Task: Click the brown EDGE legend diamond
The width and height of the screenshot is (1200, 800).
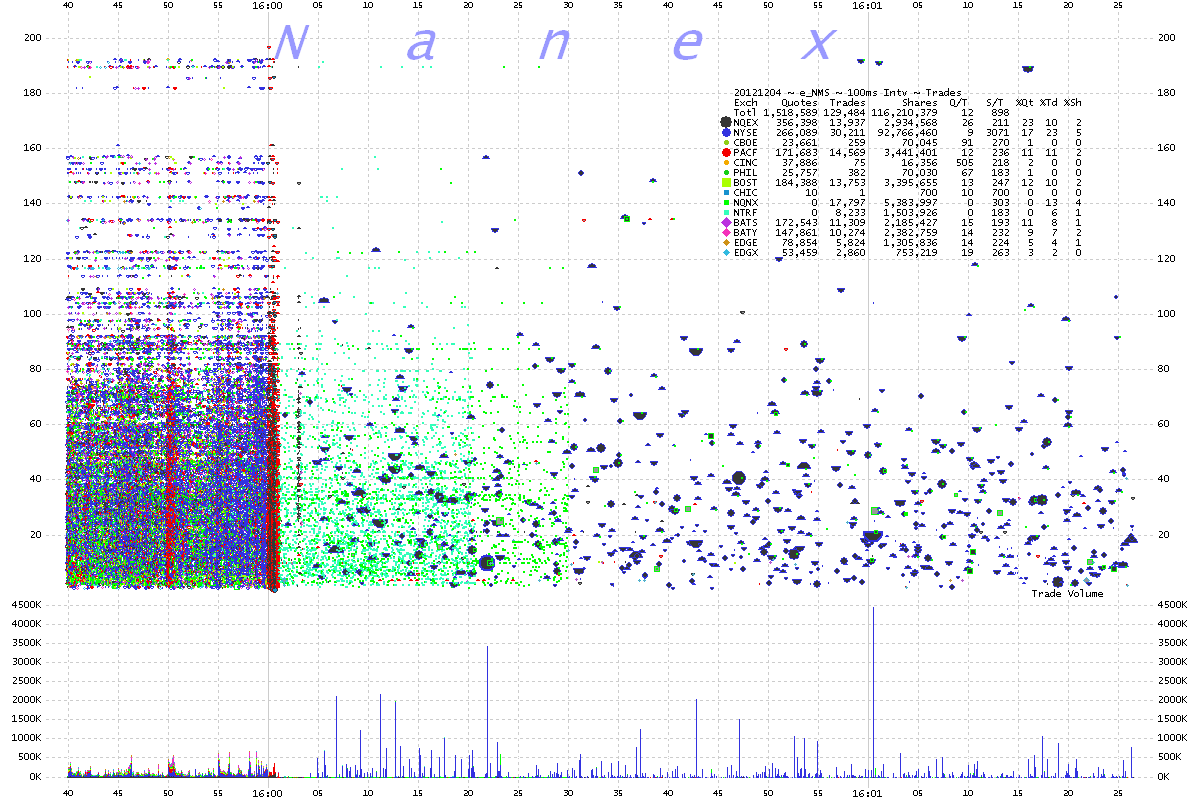Action: tap(725, 242)
